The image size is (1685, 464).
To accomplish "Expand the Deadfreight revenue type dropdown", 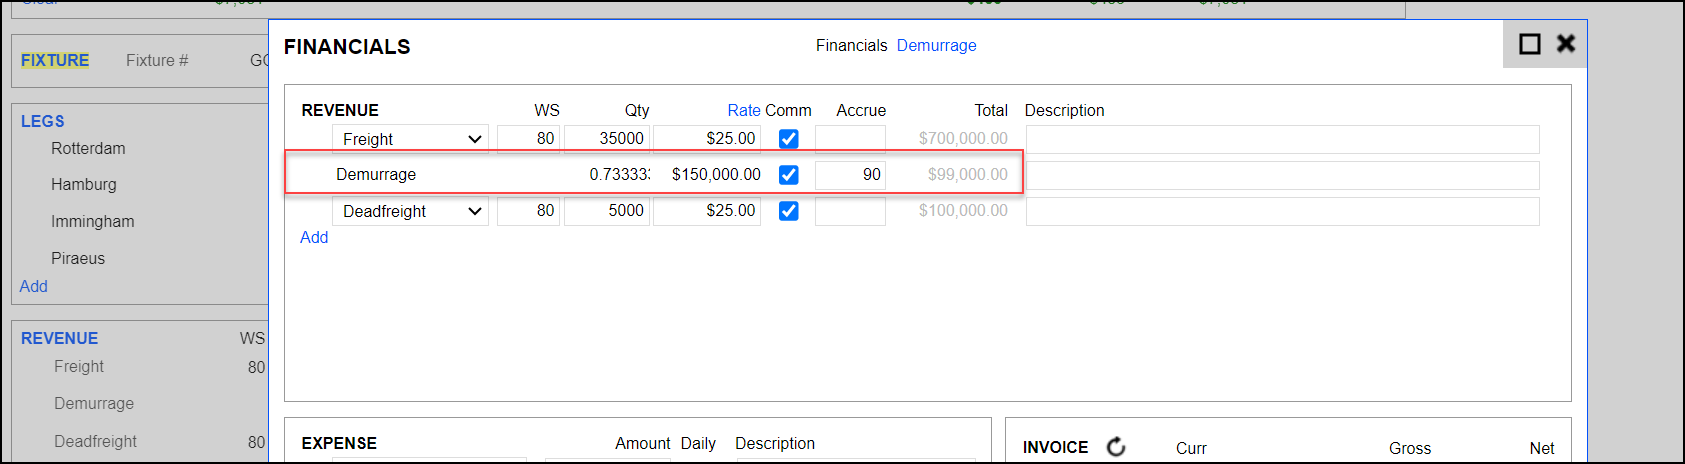I will 410,211.
